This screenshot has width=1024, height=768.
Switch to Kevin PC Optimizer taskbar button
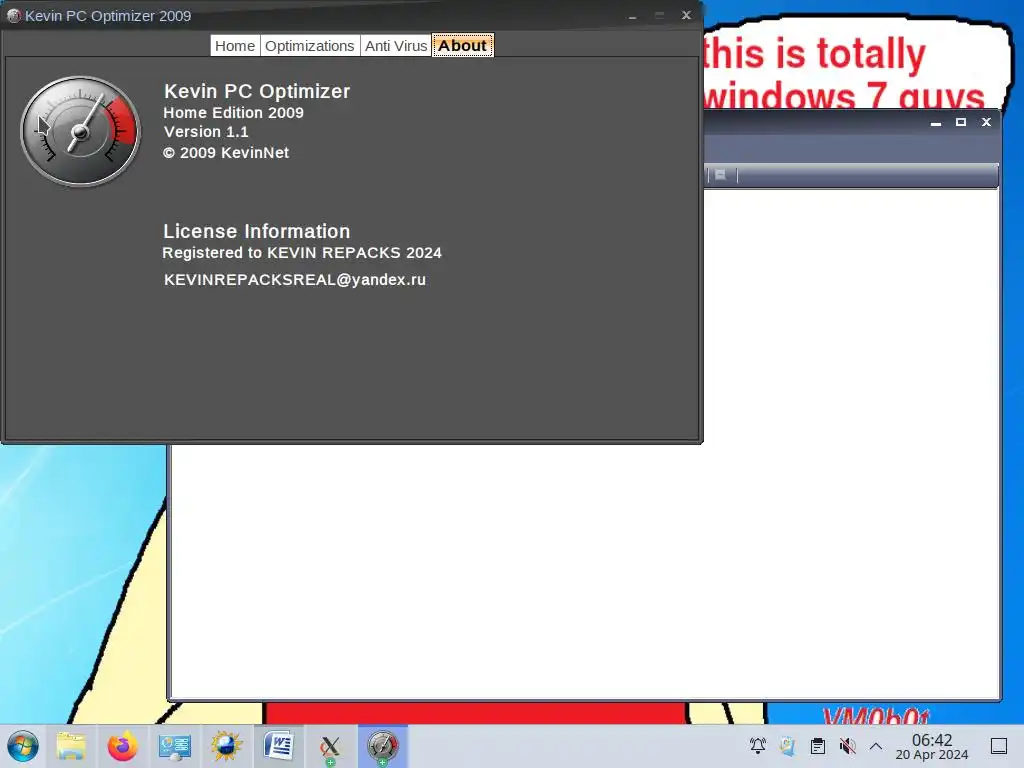tap(383, 746)
